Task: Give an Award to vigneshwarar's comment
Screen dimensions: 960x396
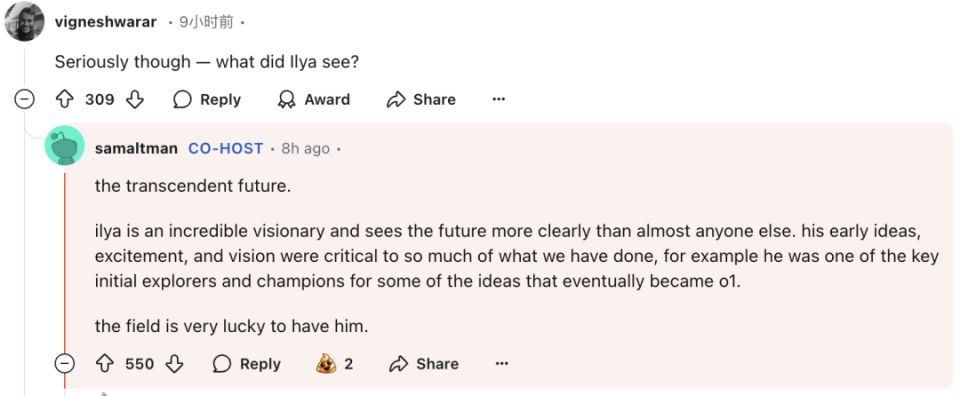Action: coord(313,99)
